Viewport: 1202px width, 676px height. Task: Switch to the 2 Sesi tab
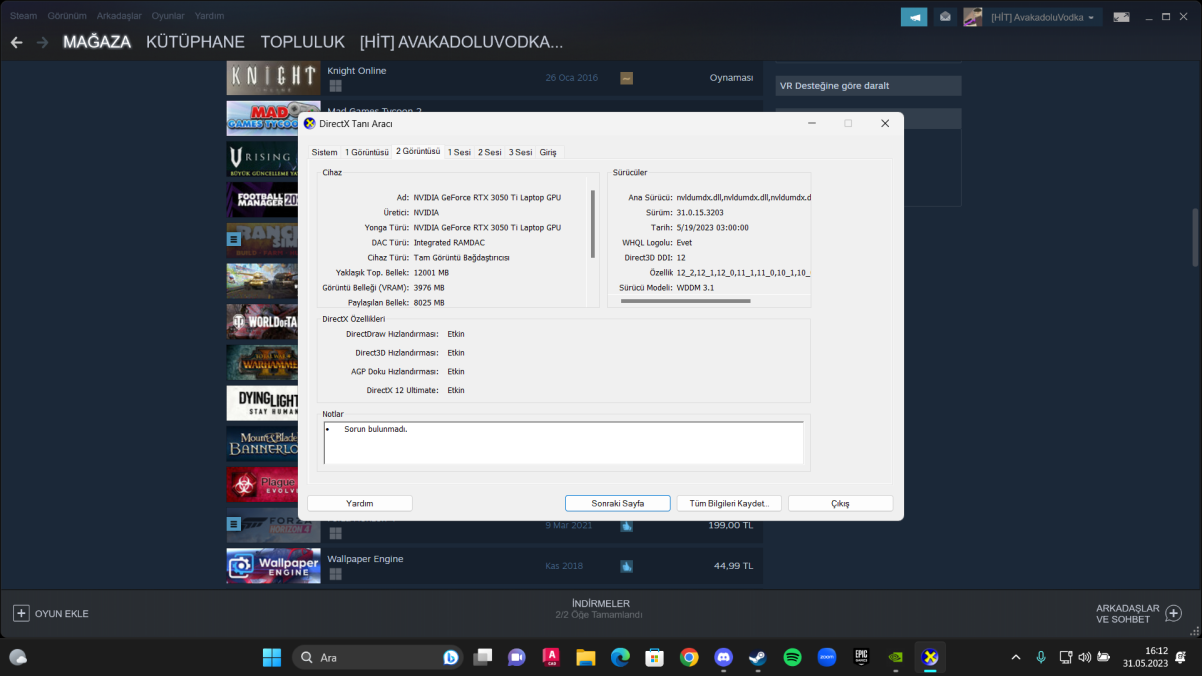tap(490, 152)
